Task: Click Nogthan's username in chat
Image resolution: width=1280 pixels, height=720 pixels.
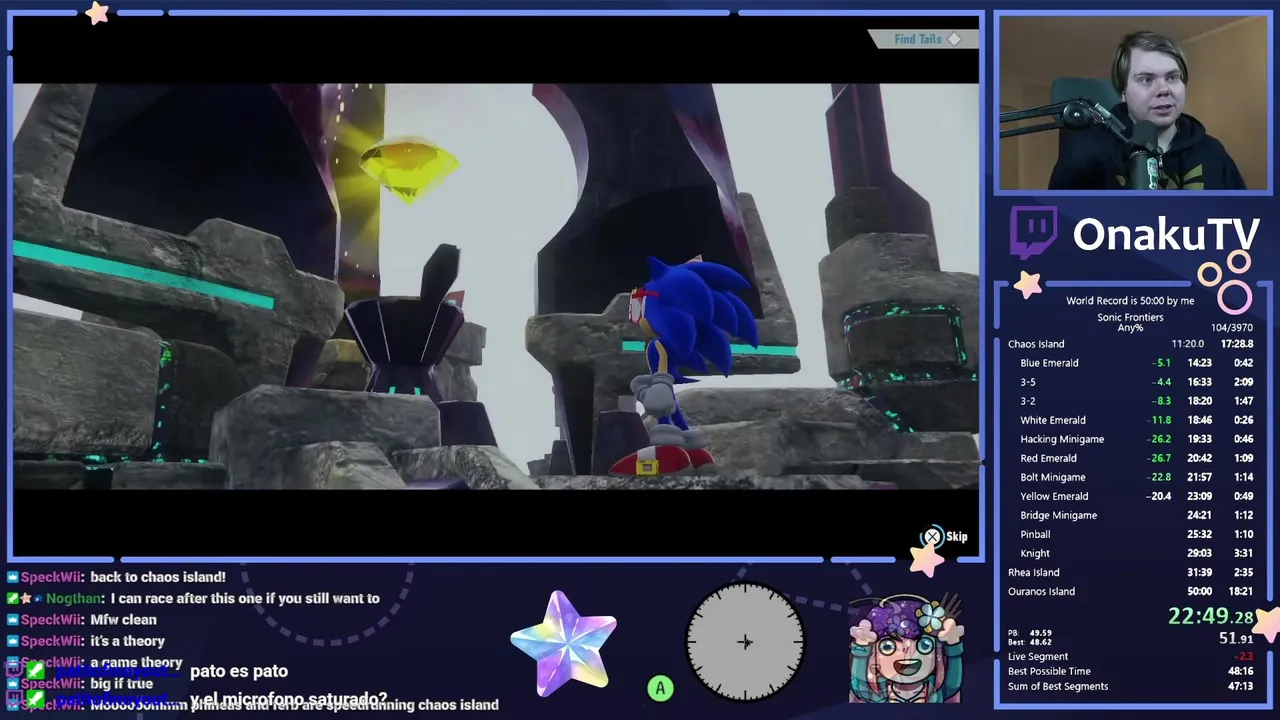Action: click(74, 598)
